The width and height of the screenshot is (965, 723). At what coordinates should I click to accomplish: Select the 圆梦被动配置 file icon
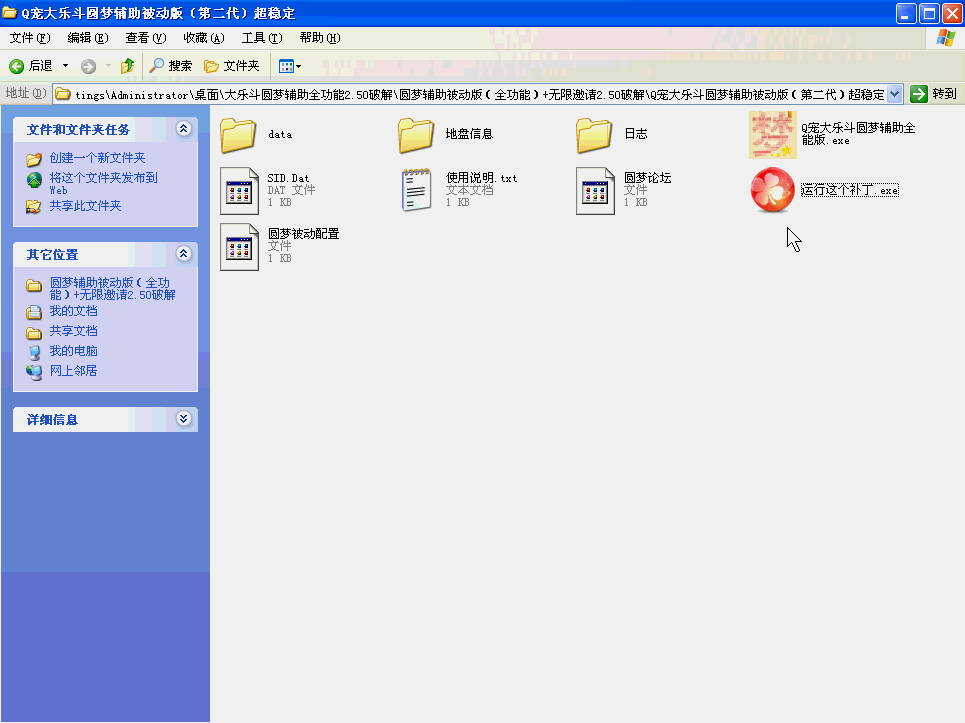click(239, 247)
